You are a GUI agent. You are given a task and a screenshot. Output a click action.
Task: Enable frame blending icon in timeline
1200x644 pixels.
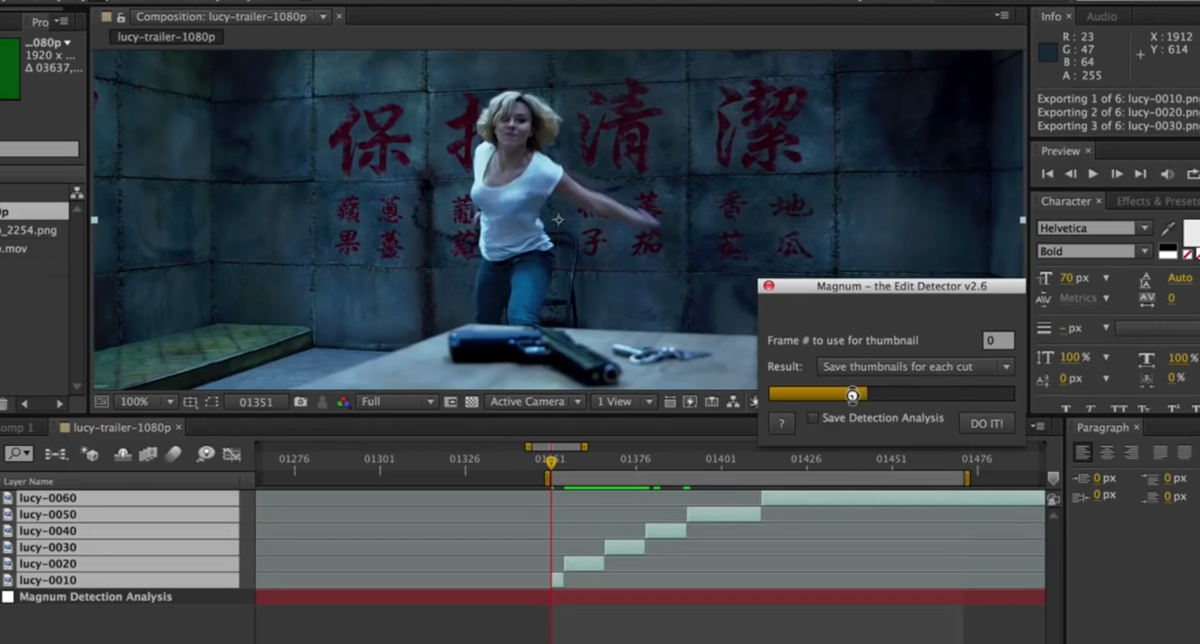pyautogui.click(x=148, y=454)
